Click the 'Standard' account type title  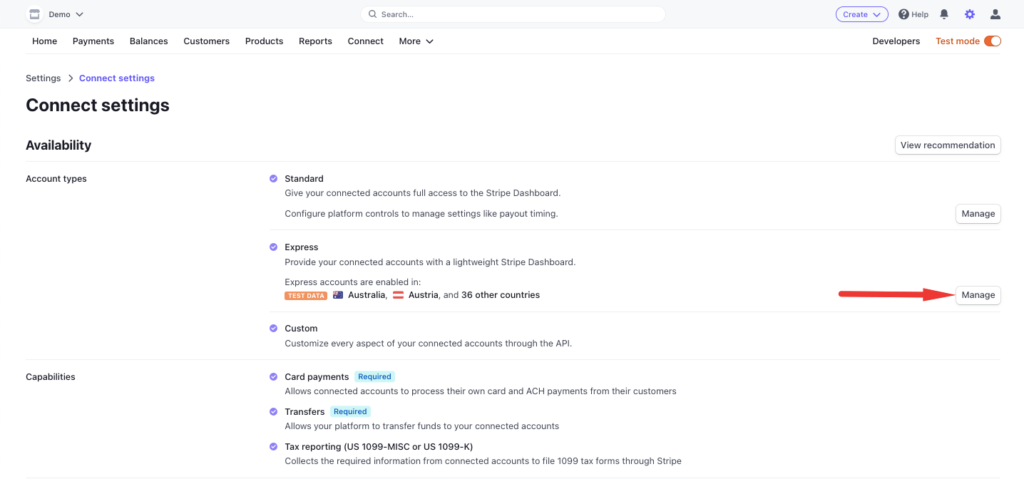pos(304,178)
